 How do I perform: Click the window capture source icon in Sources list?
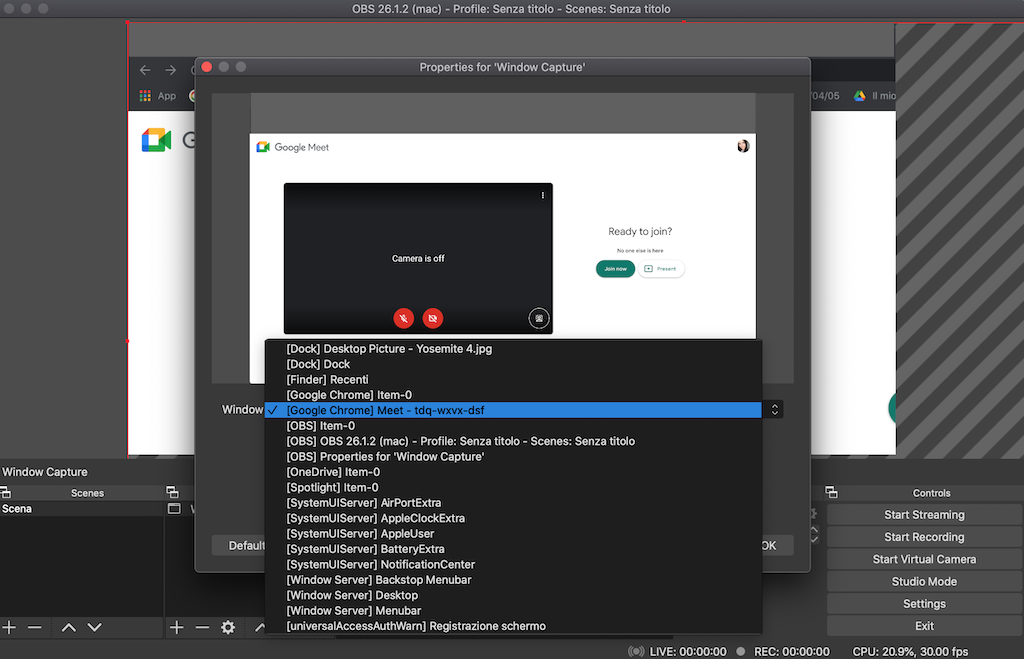point(174,509)
